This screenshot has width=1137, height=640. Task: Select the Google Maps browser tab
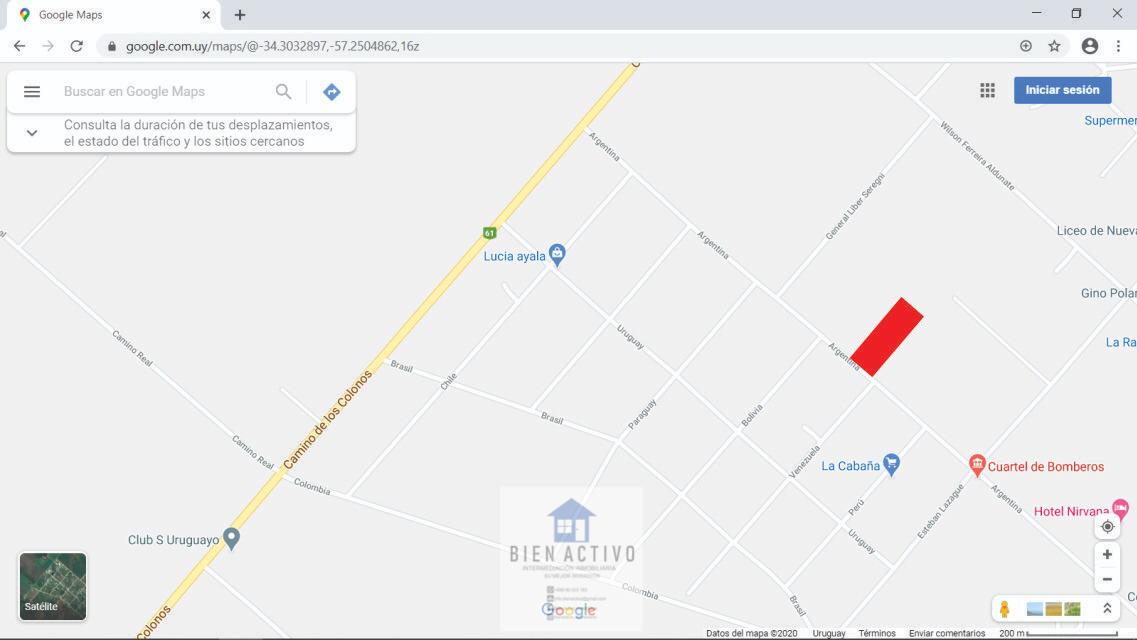[x=112, y=14]
